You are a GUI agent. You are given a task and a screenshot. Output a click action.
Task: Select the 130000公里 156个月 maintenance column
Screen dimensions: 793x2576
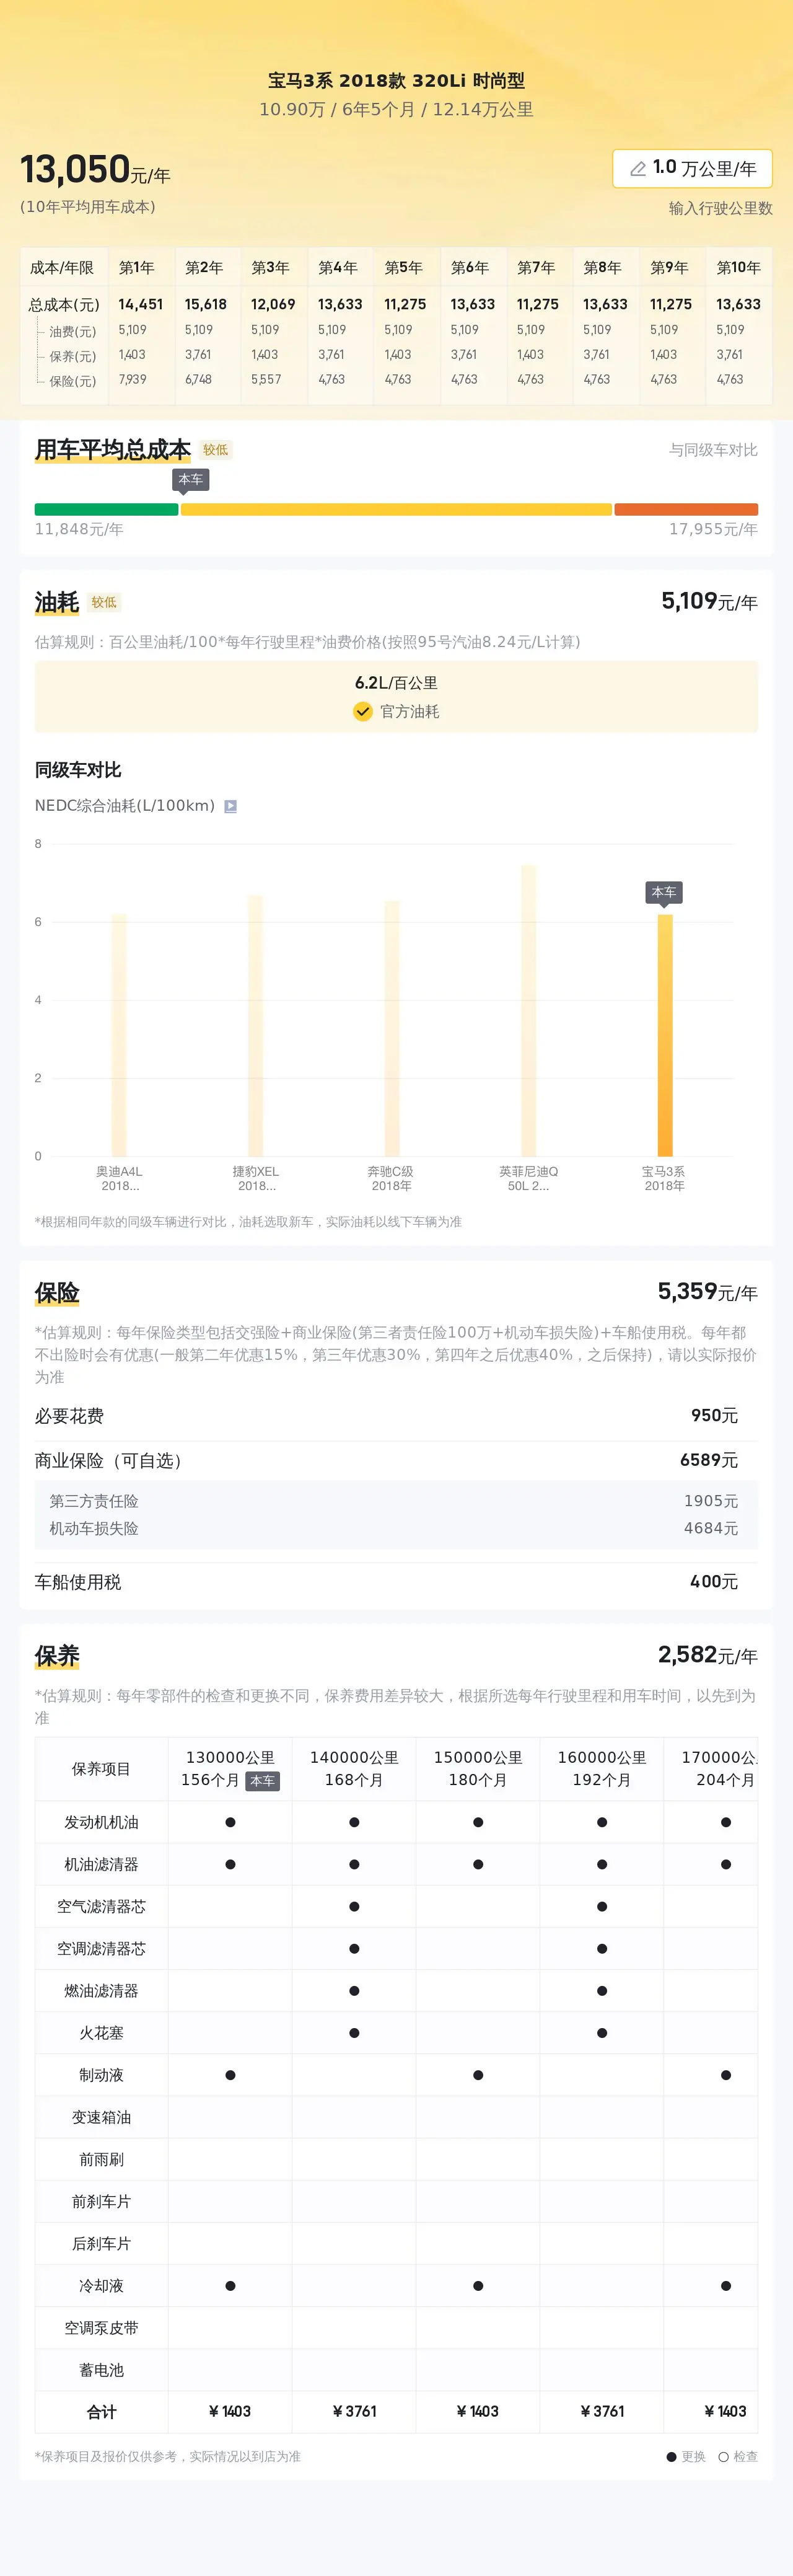230,1769
